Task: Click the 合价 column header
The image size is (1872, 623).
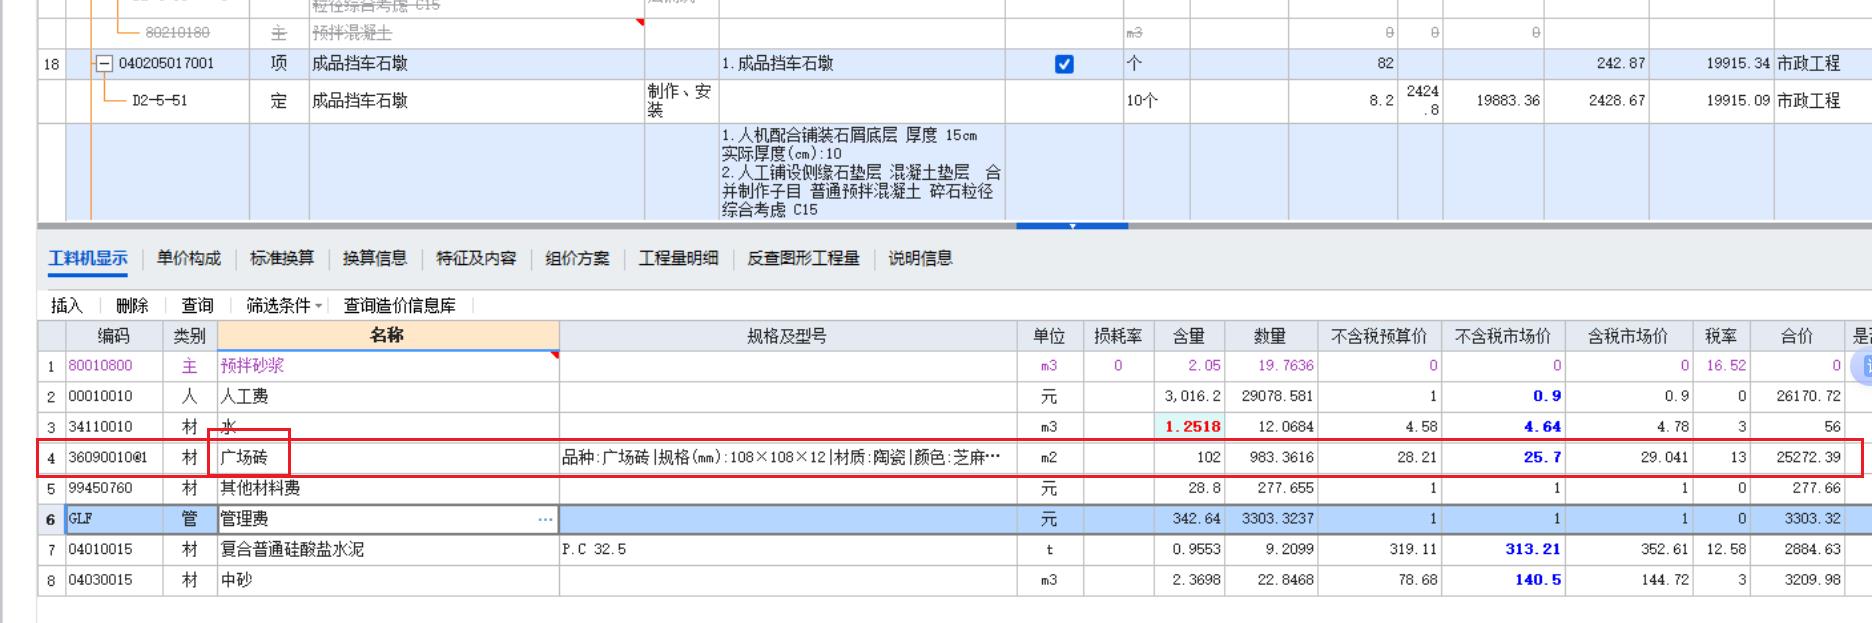Action: (1796, 336)
